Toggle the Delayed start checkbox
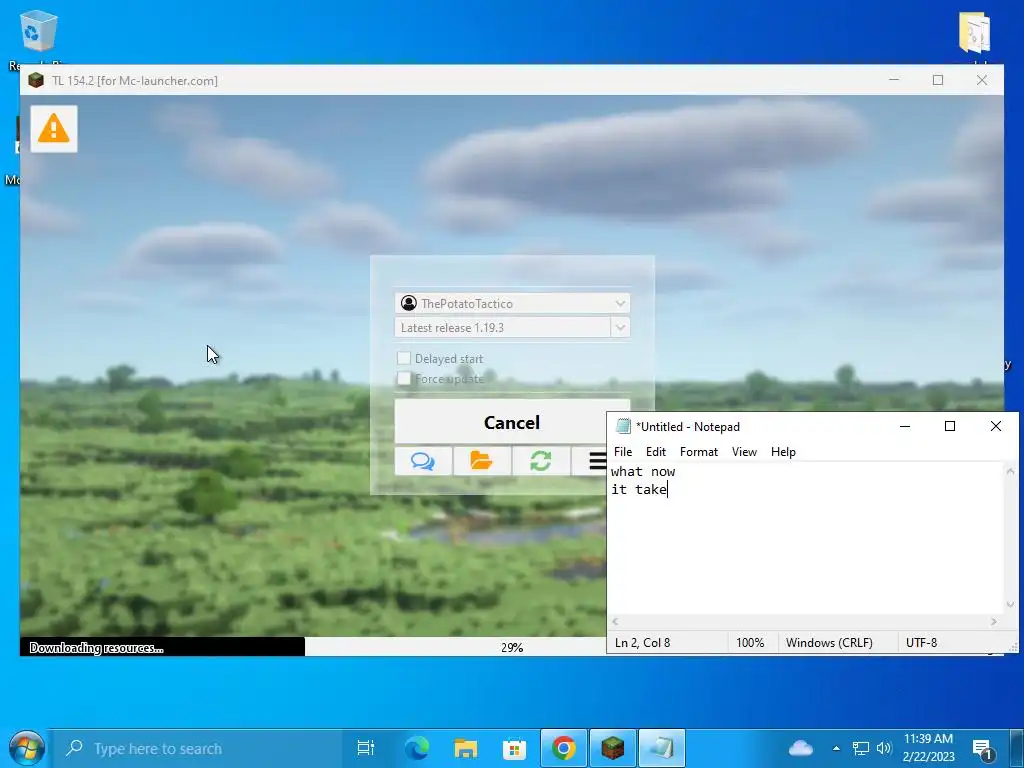Image resolution: width=1024 pixels, height=768 pixels. point(404,358)
